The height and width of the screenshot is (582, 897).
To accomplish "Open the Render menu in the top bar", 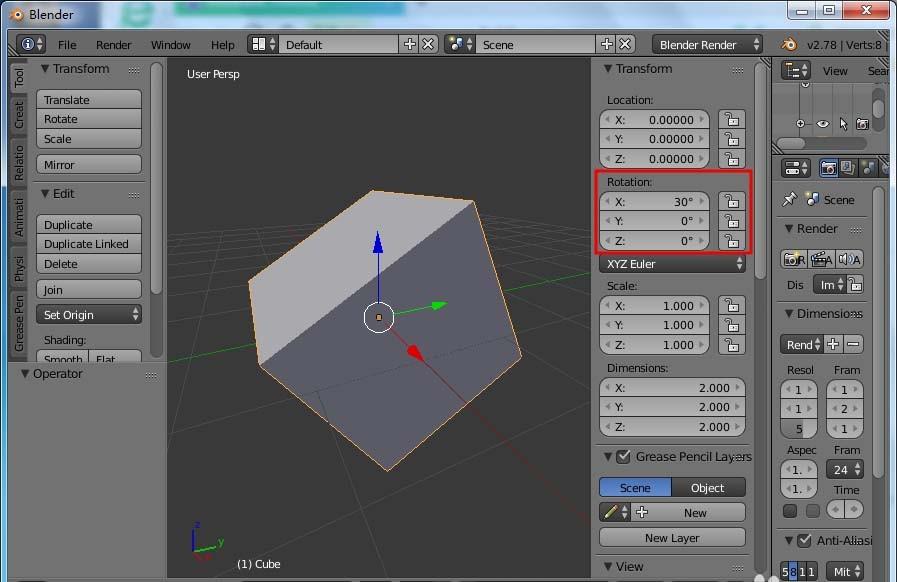I will (113, 44).
